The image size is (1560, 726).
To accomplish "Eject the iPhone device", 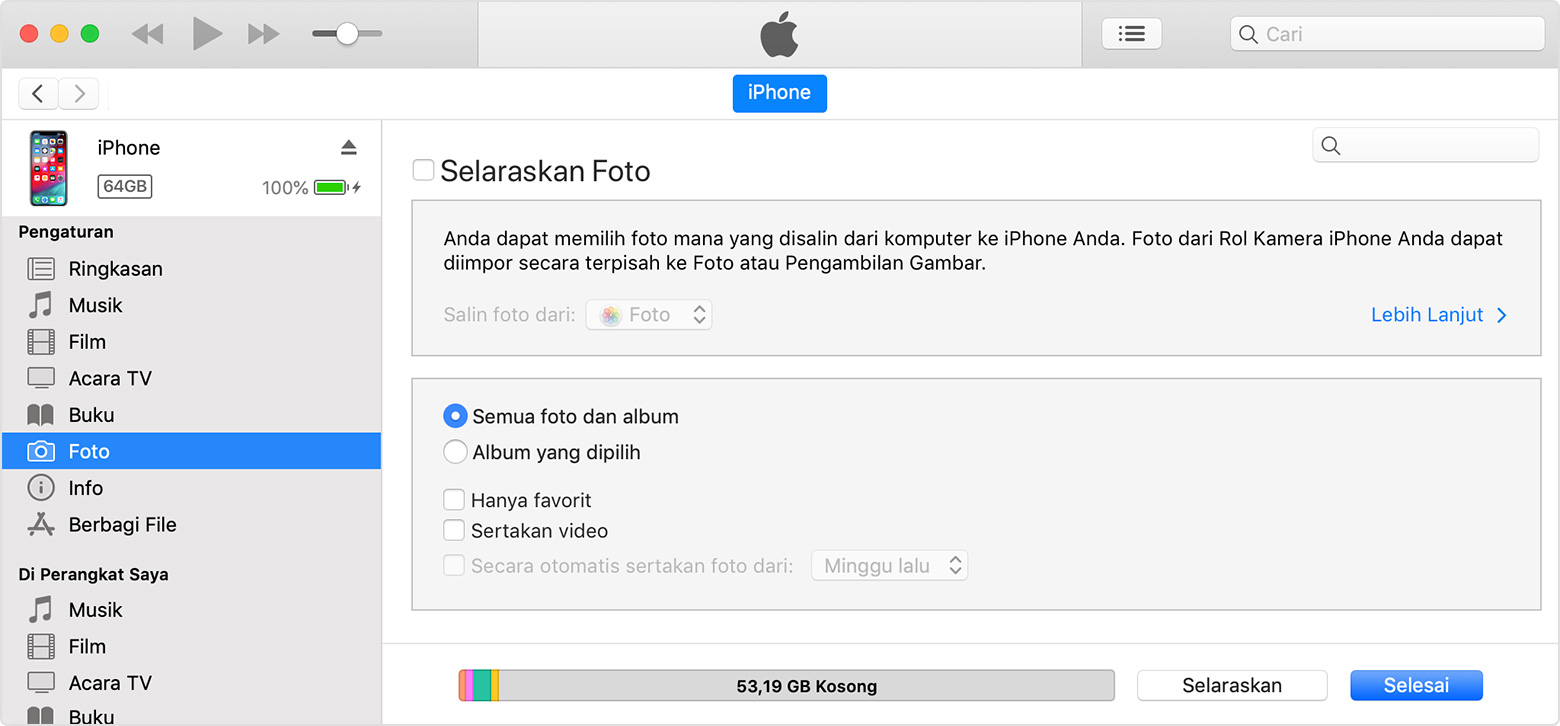I will coord(348,148).
